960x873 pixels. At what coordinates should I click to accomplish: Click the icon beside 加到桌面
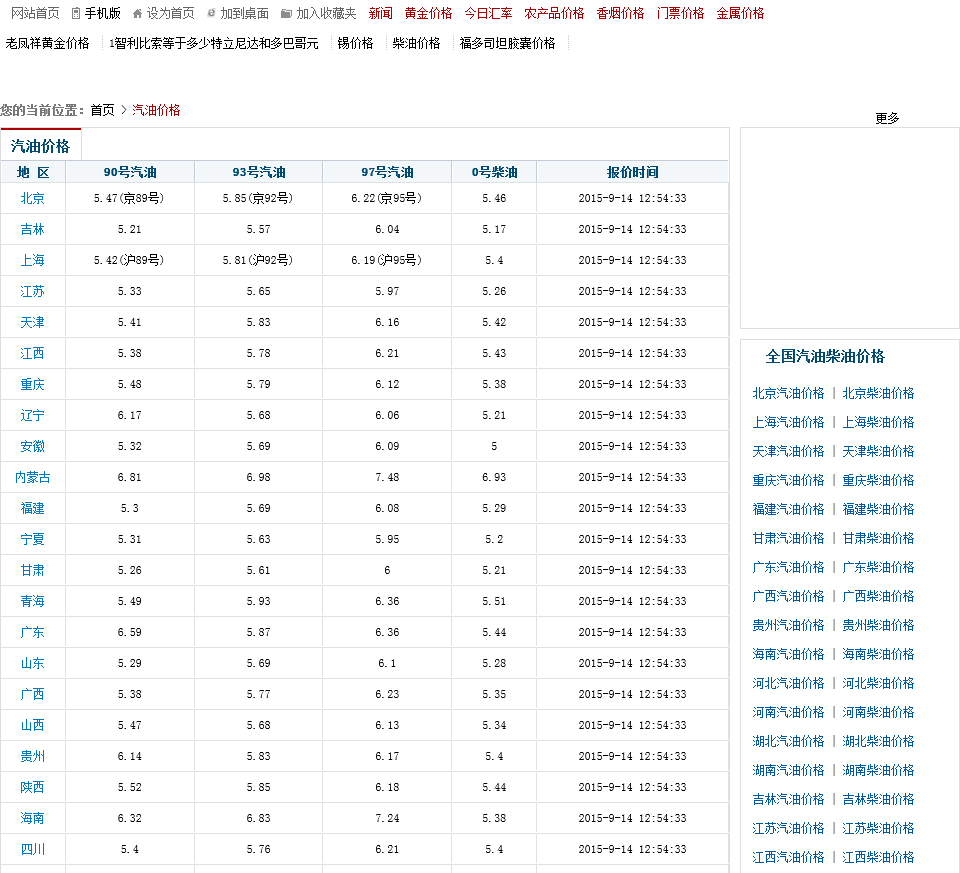[211, 13]
